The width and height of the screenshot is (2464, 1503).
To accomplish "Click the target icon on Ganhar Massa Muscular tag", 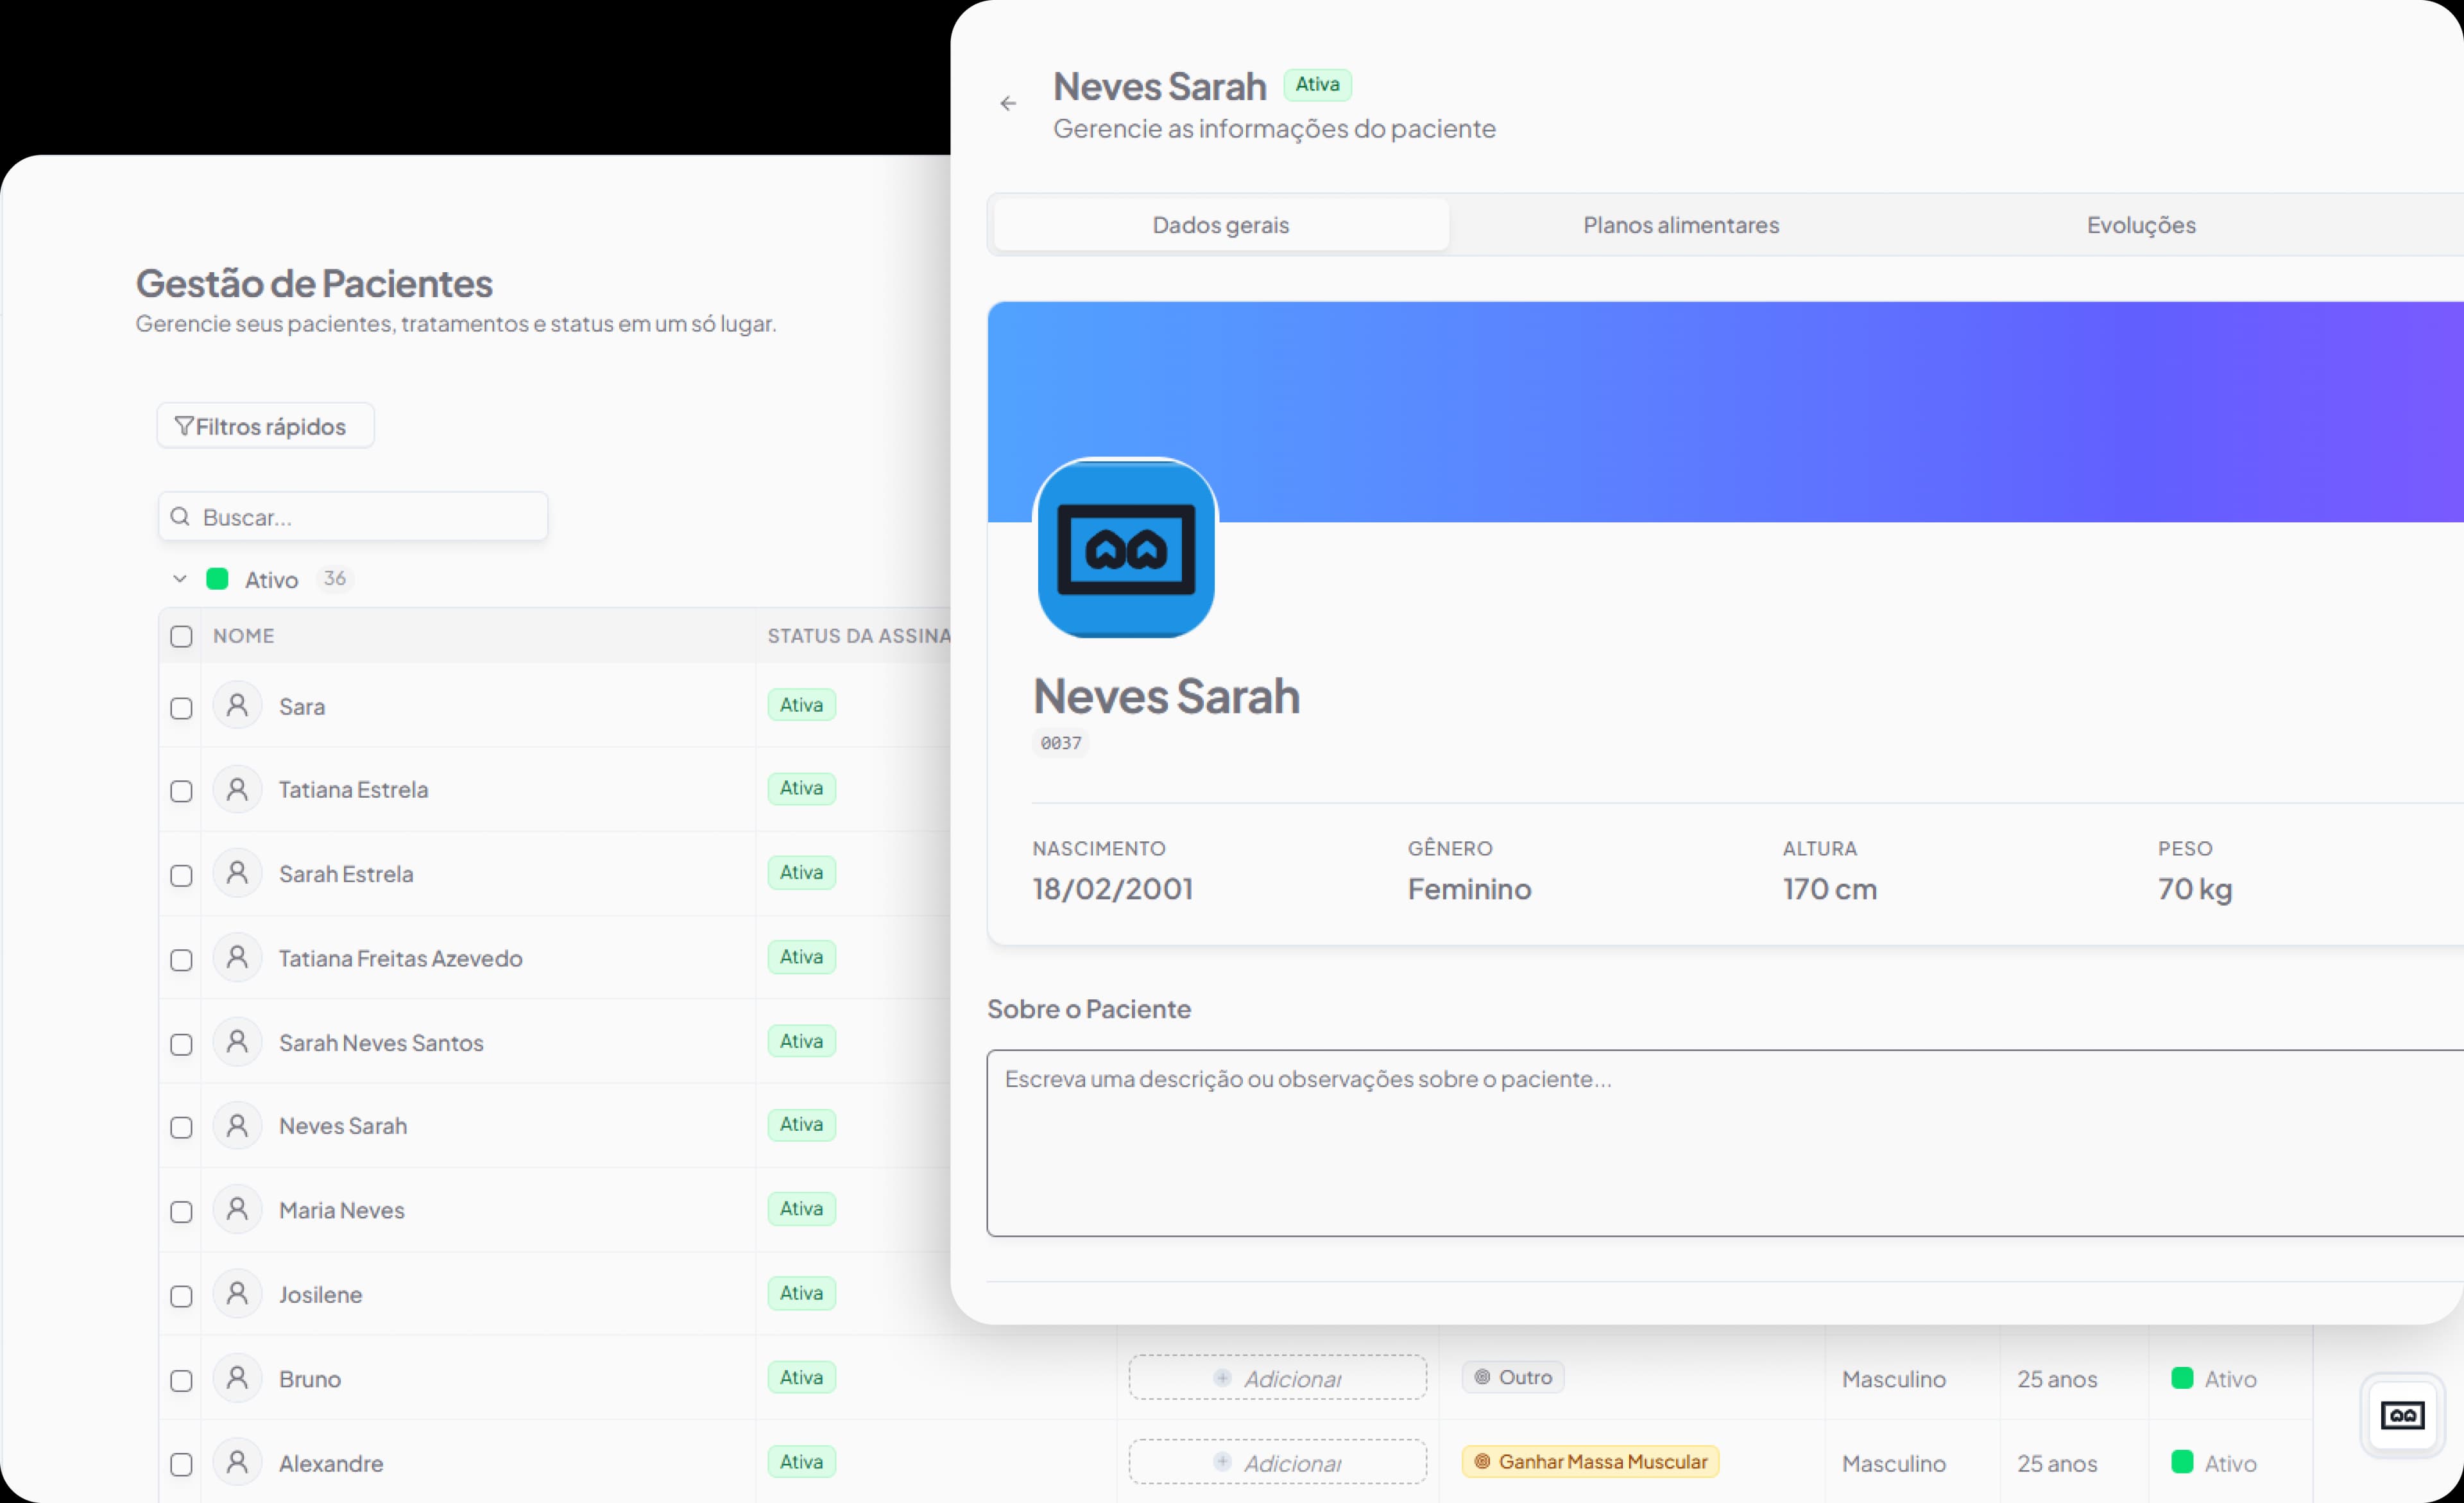I will [1482, 1461].
